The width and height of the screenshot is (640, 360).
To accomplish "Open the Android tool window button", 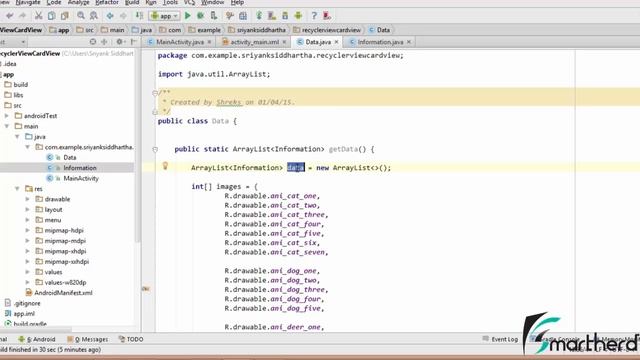I will 37,339.
